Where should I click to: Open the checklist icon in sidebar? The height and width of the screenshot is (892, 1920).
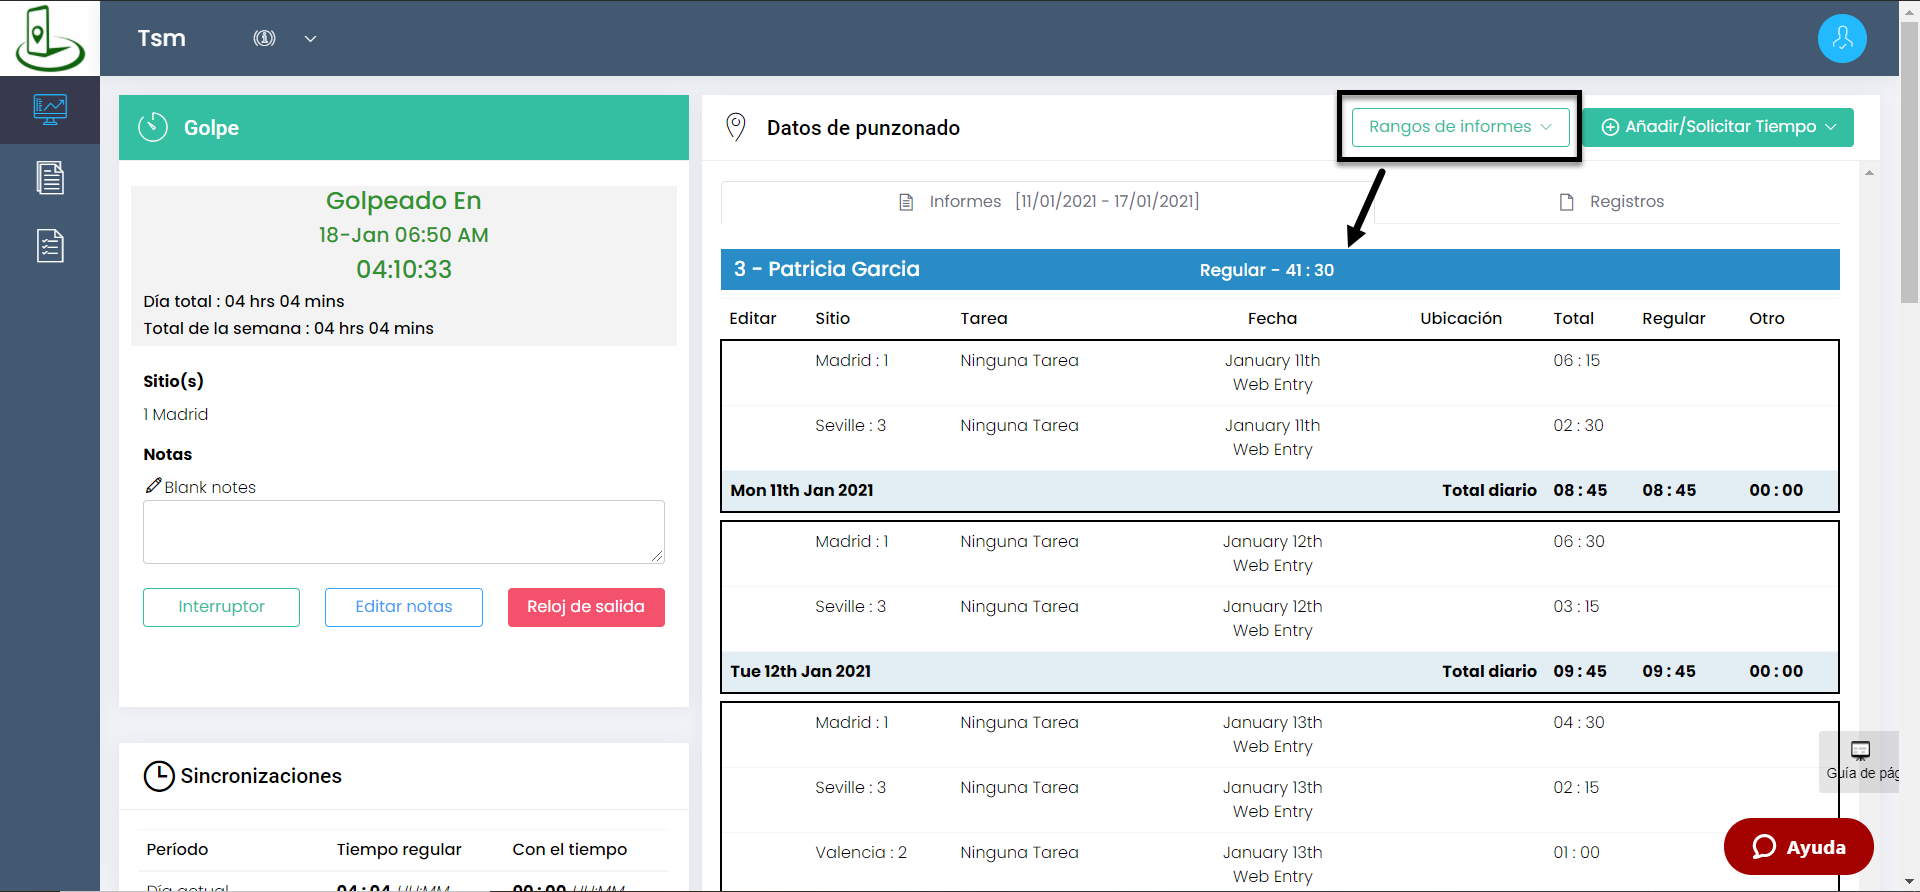click(50, 245)
